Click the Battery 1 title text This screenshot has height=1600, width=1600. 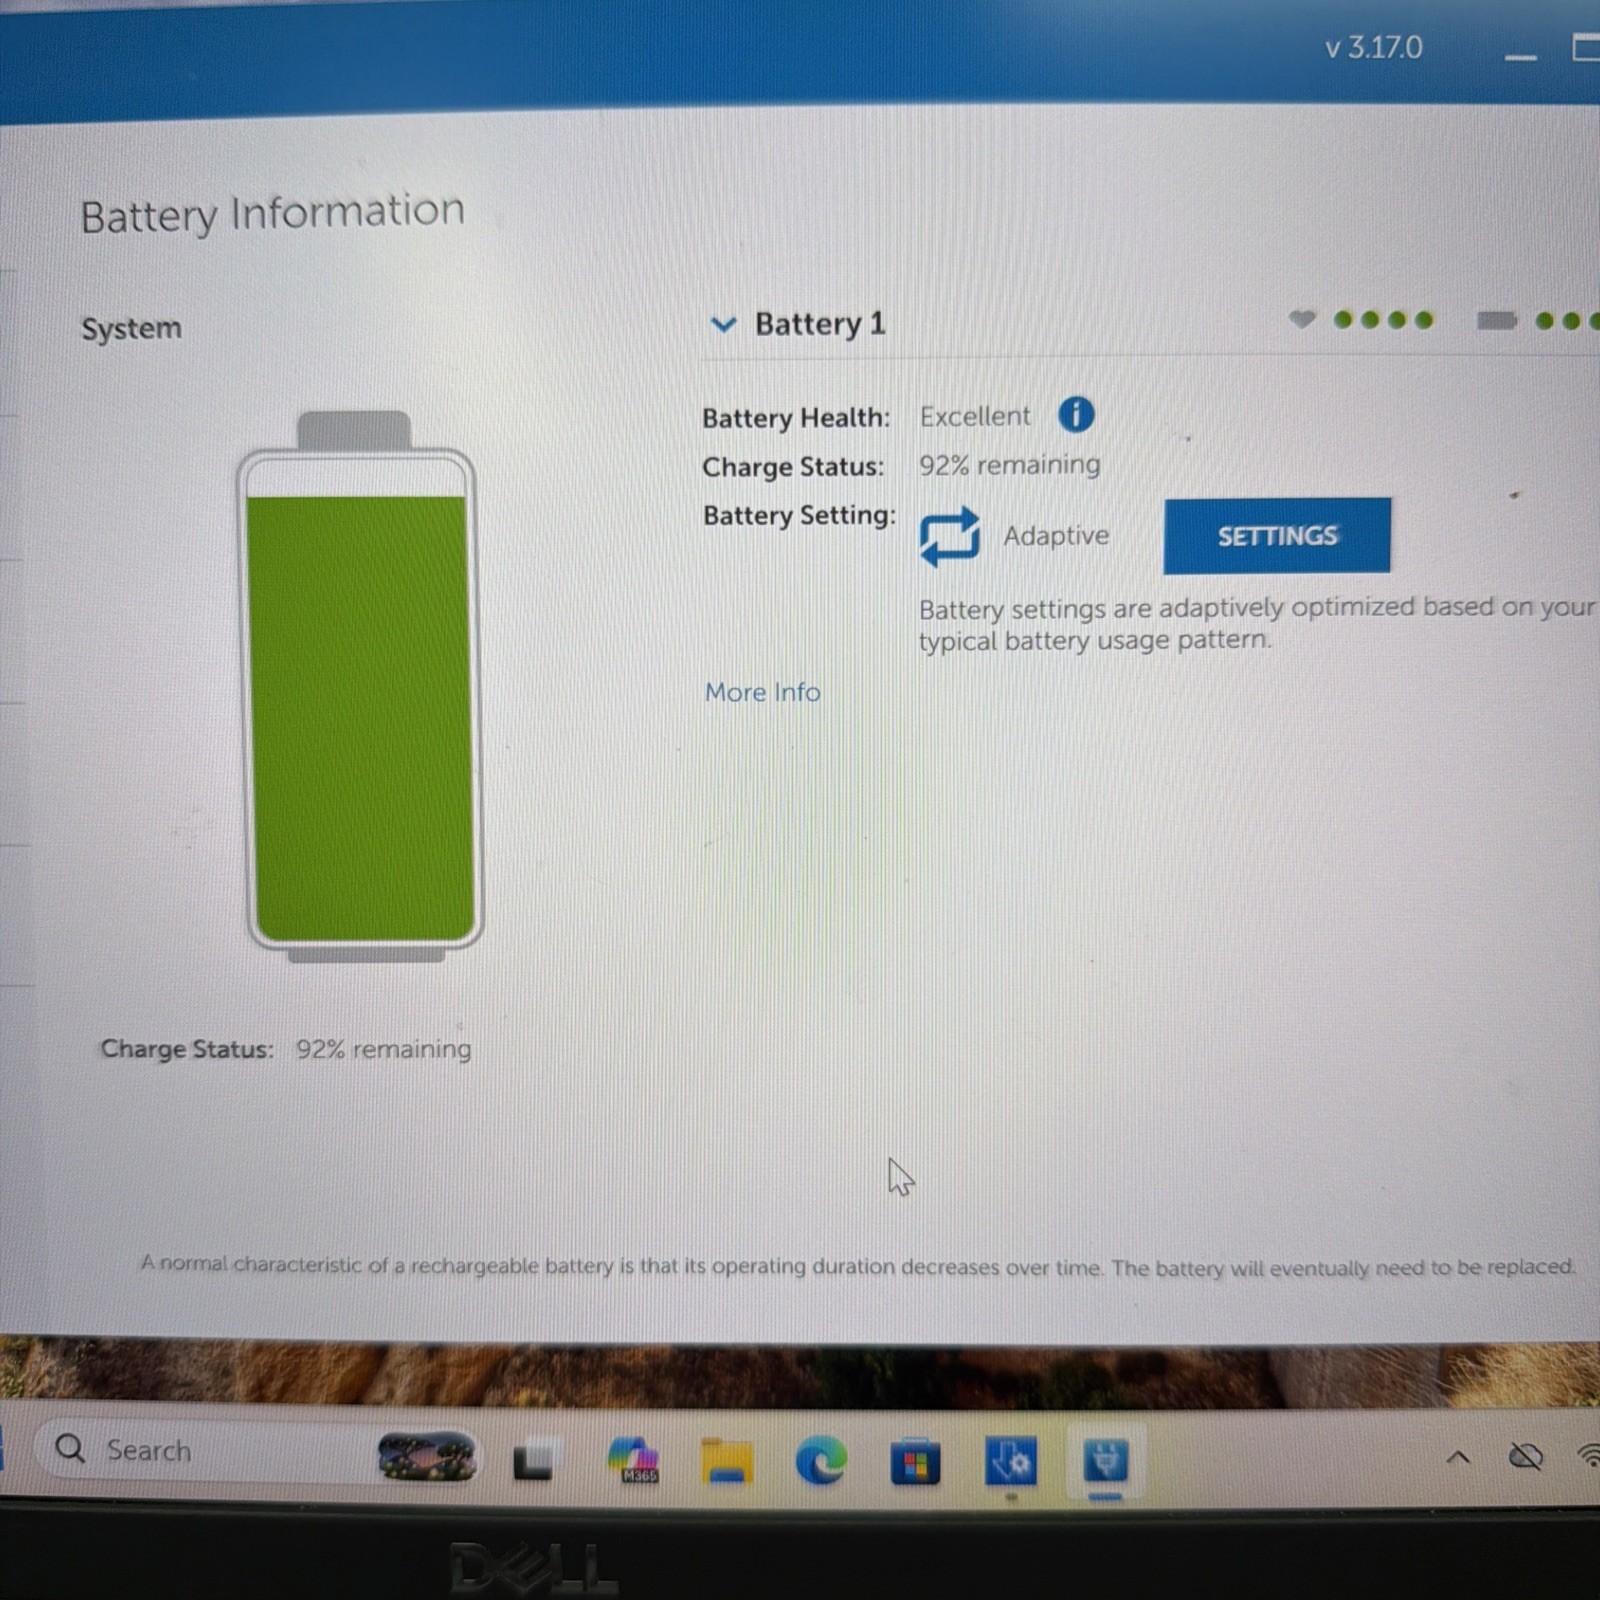click(820, 324)
